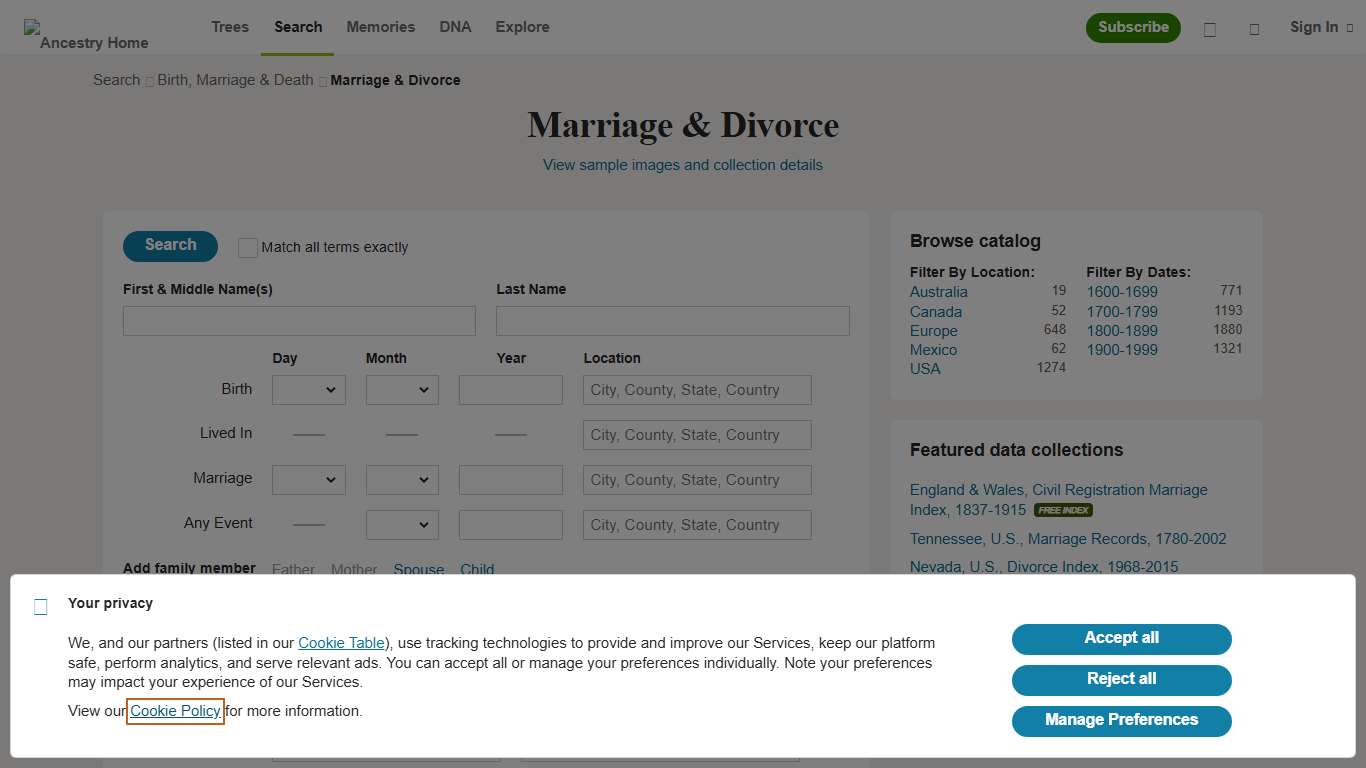1366x768 pixels.
Task: Open the Birth Day dropdown
Action: [x=308, y=389]
